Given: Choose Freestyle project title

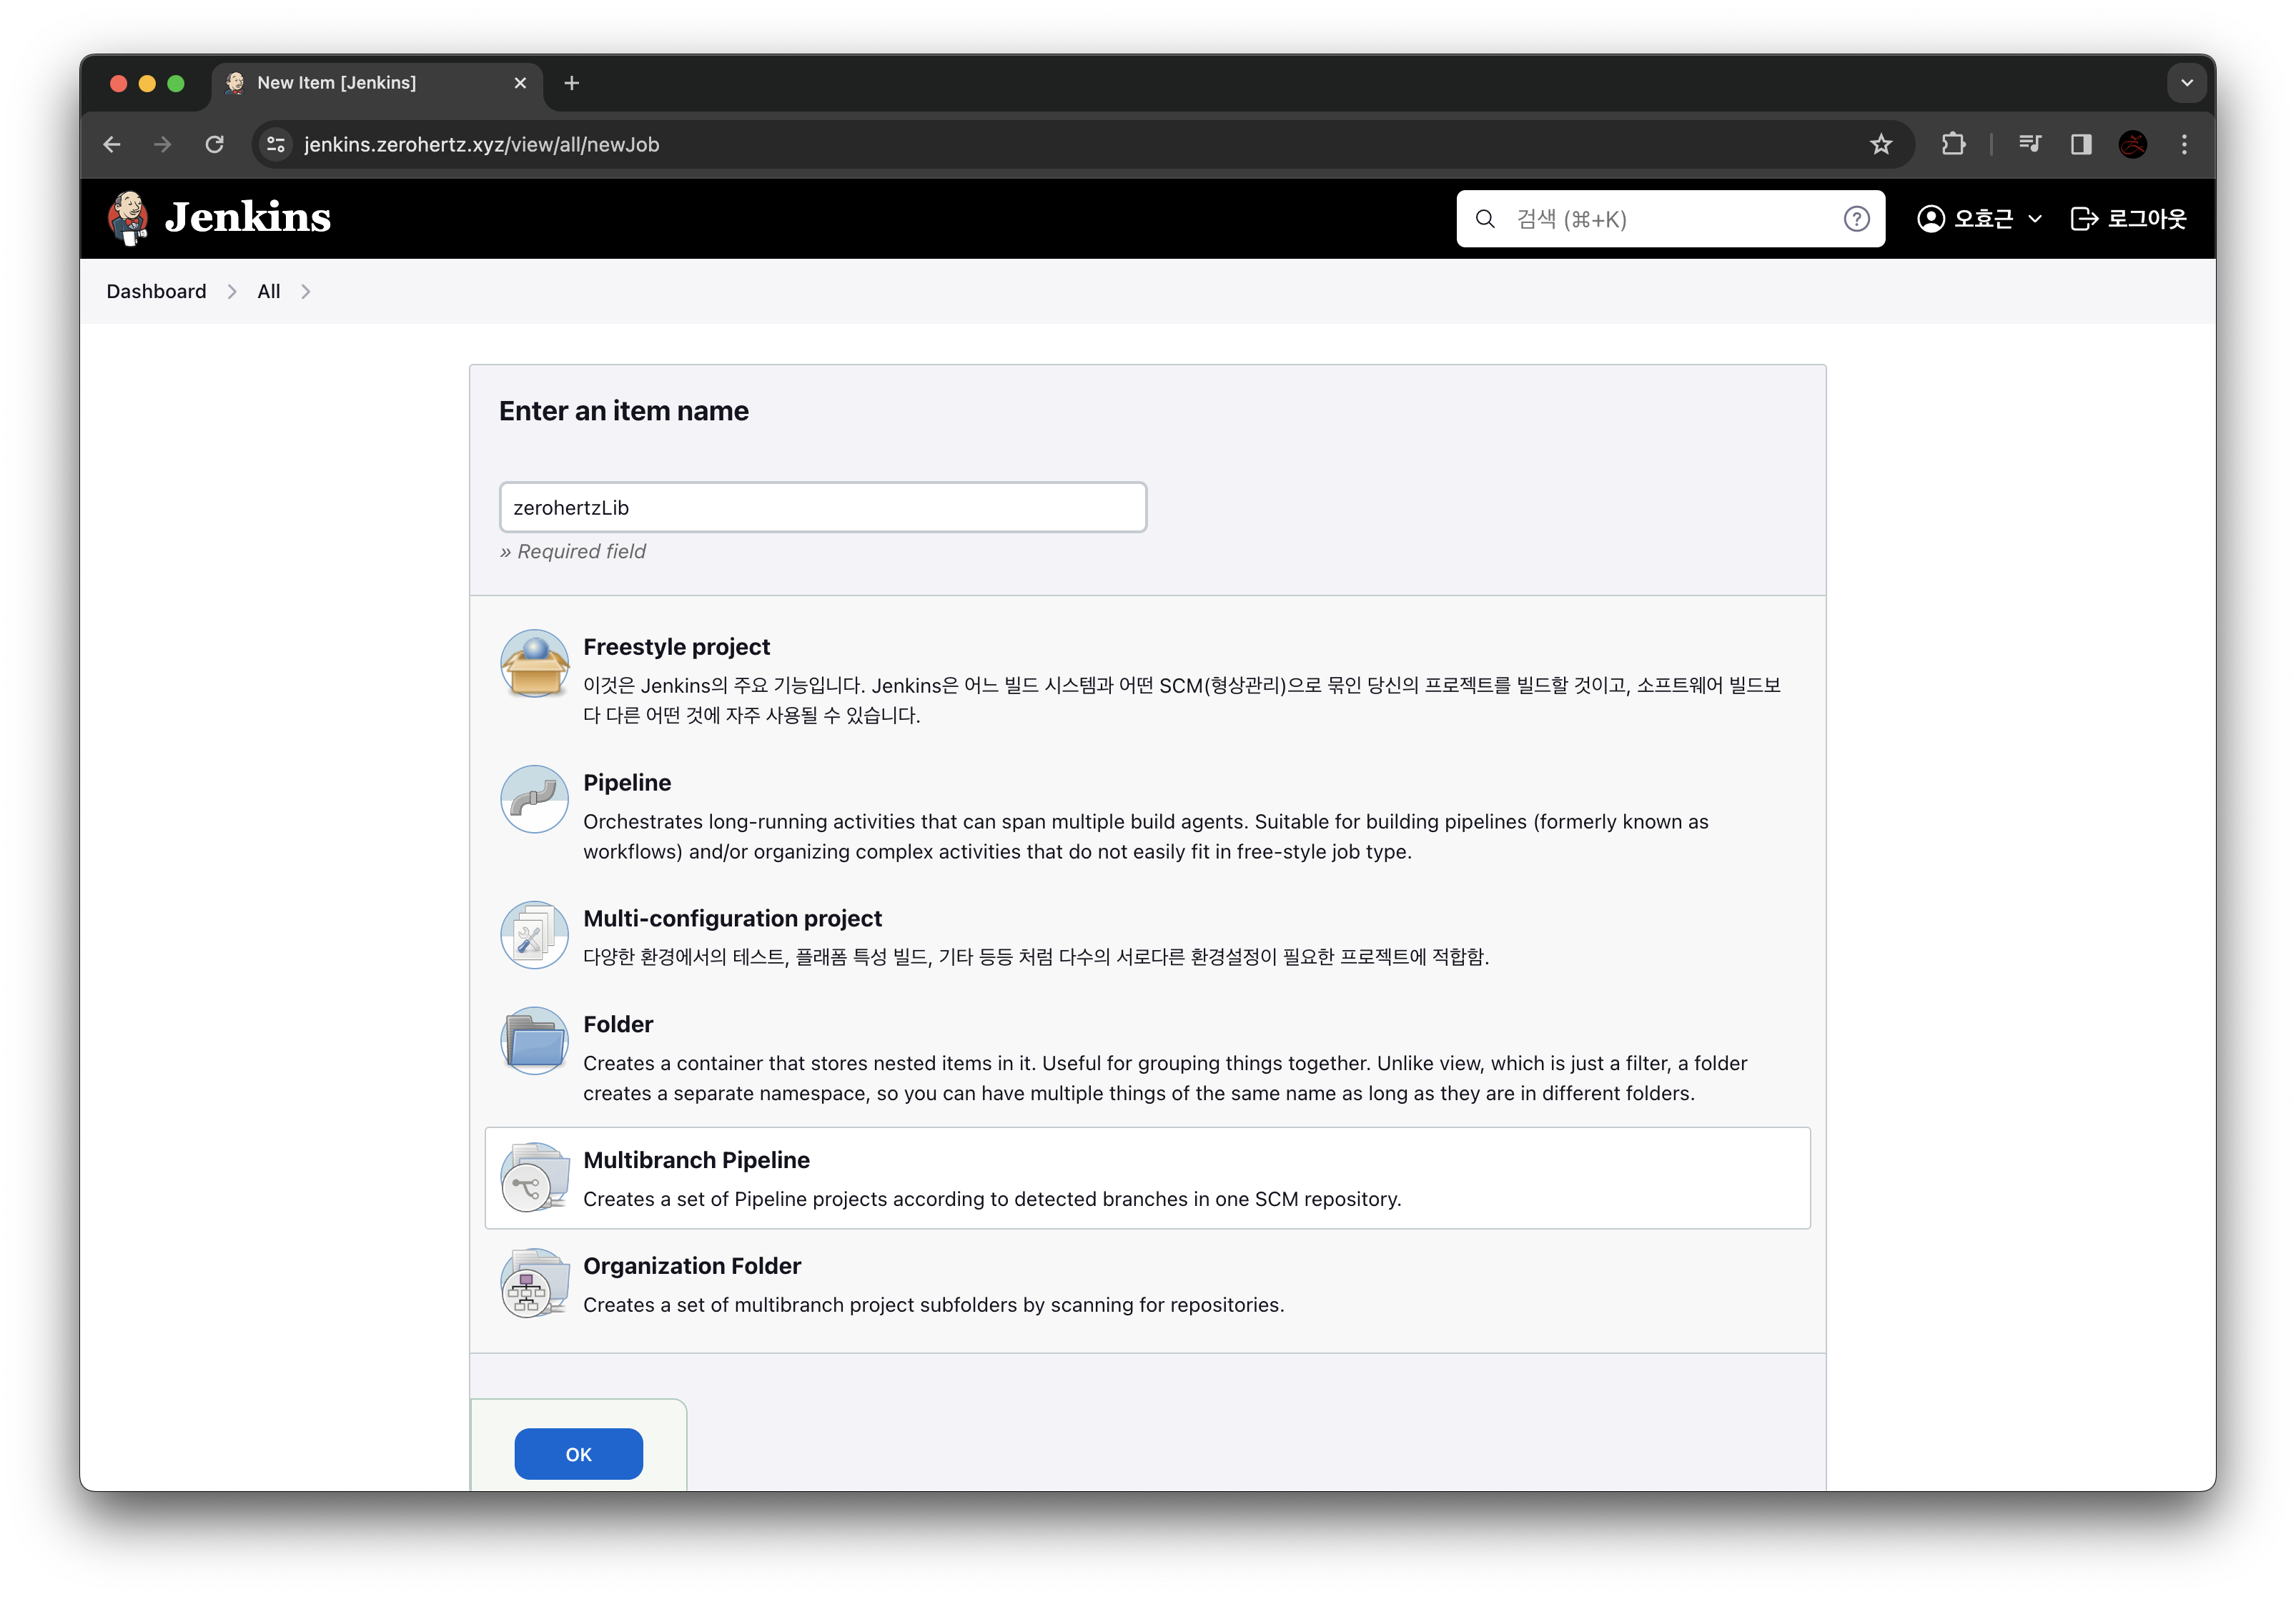Looking at the screenshot, I should point(677,647).
